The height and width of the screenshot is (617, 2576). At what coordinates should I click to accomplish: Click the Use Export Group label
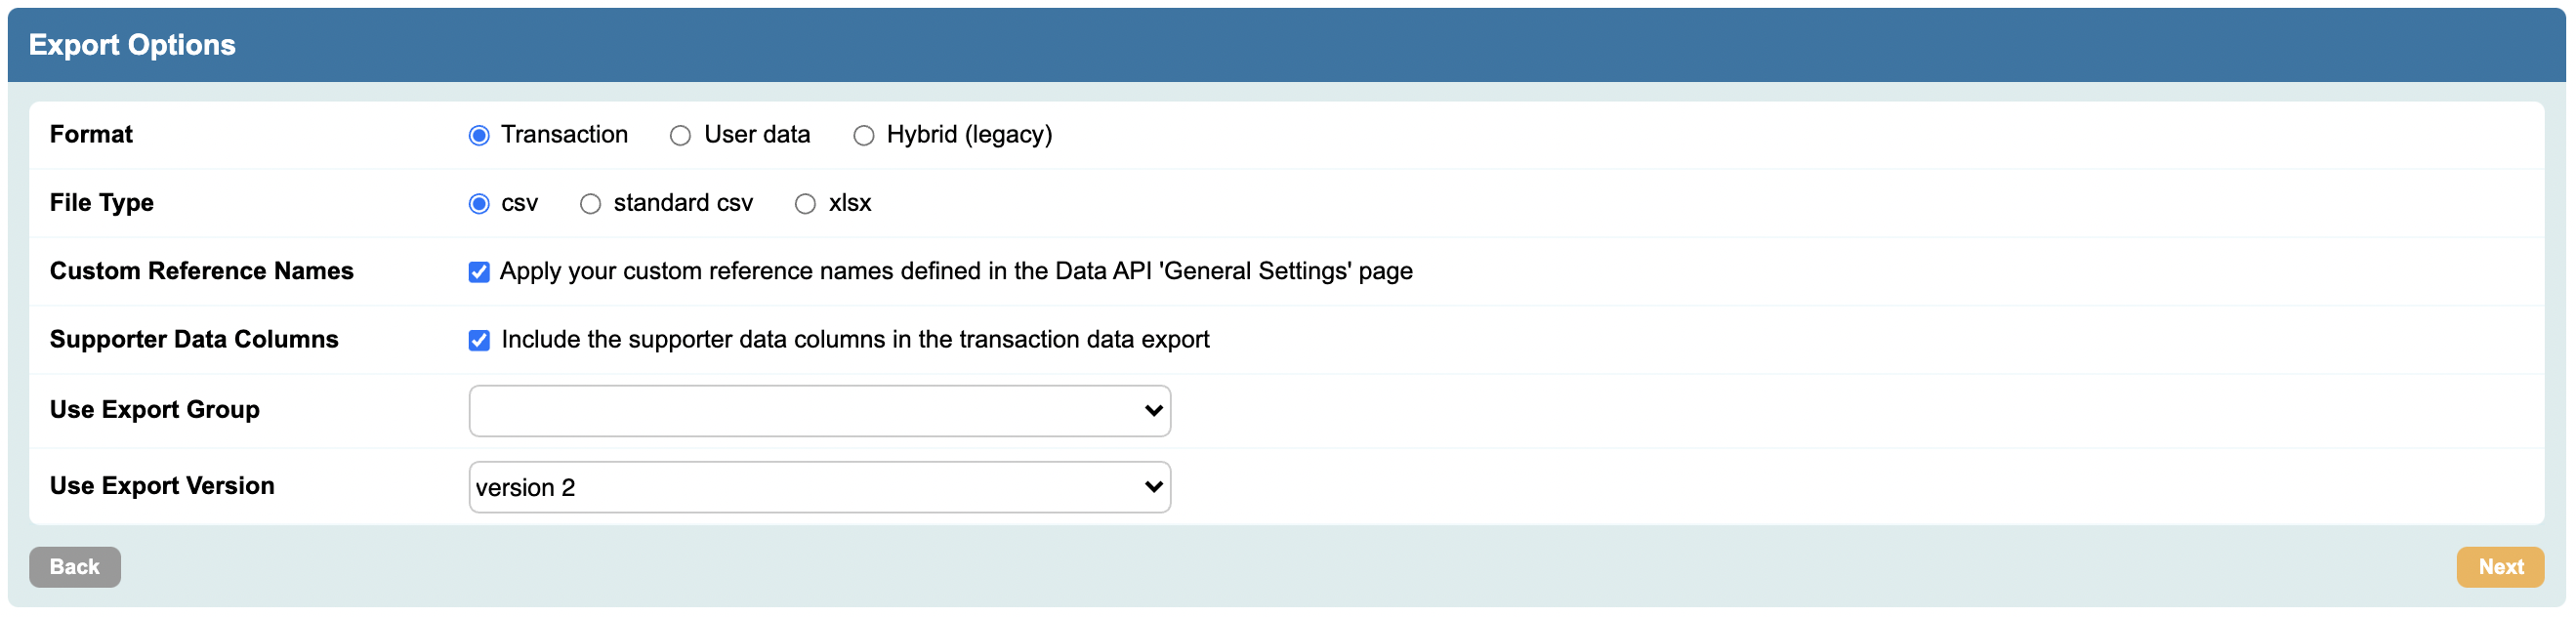(x=155, y=410)
